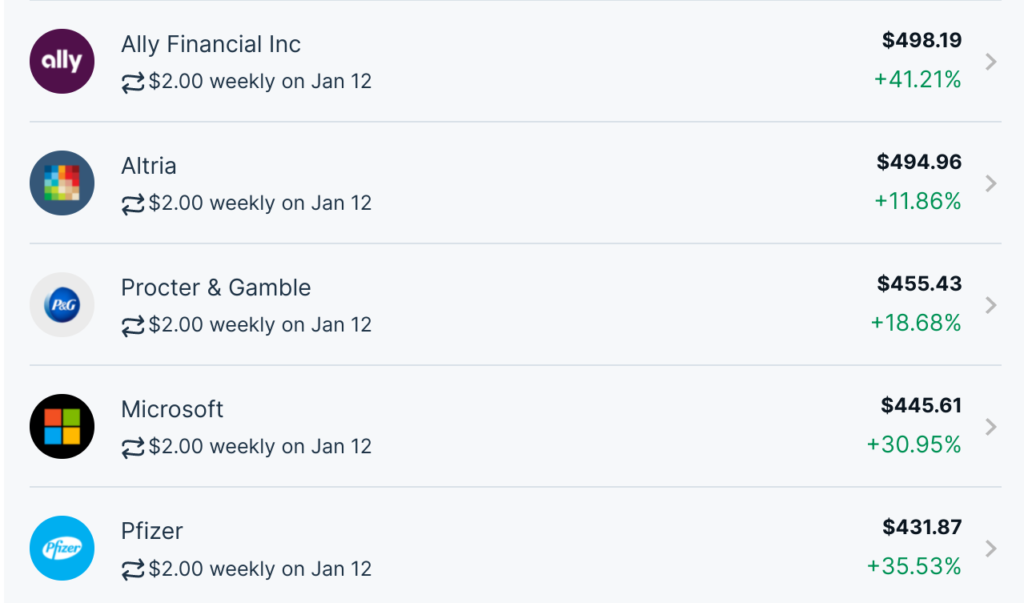Image resolution: width=1024 pixels, height=603 pixels.
Task: Click the recurring arrows icon under Ally Financial
Action: pyautogui.click(x=133, y=82)
